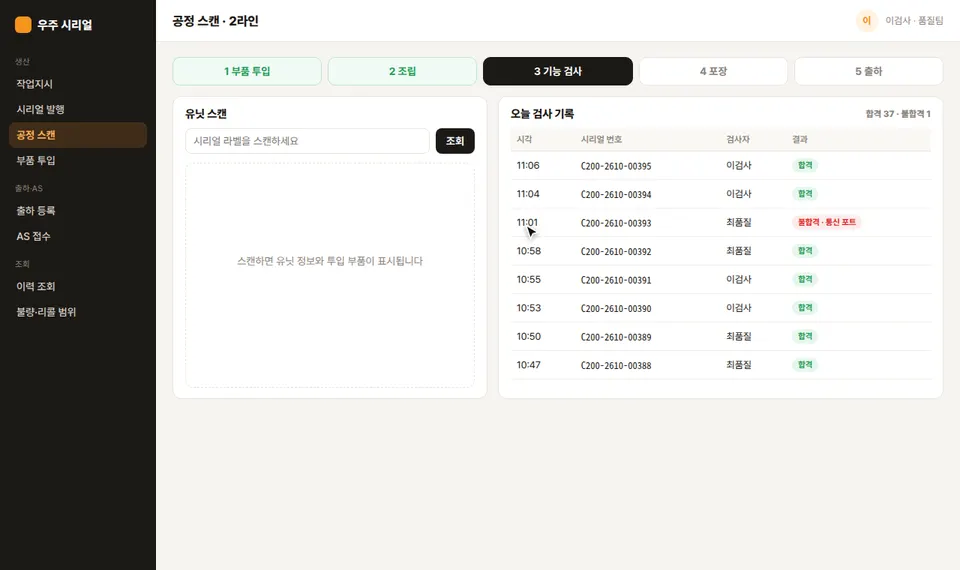Image resolution: width=960 pixels, height=570 pixels.
Task: Click the 불합격 · 통신 포트 badge
Action: pyautogui.click(x=827, y=222)
